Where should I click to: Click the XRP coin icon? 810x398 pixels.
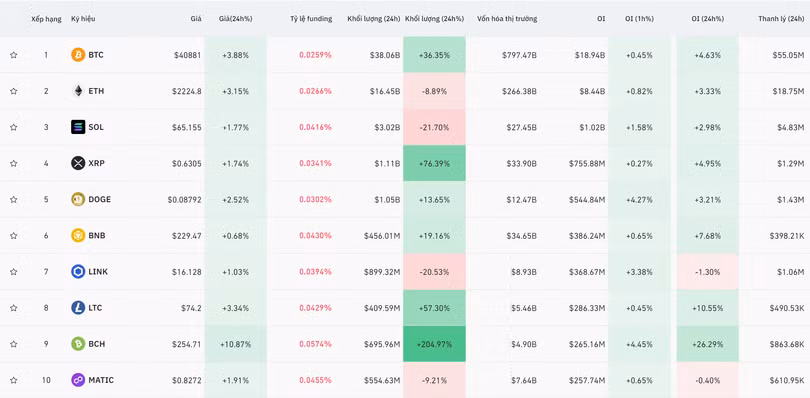78,163
